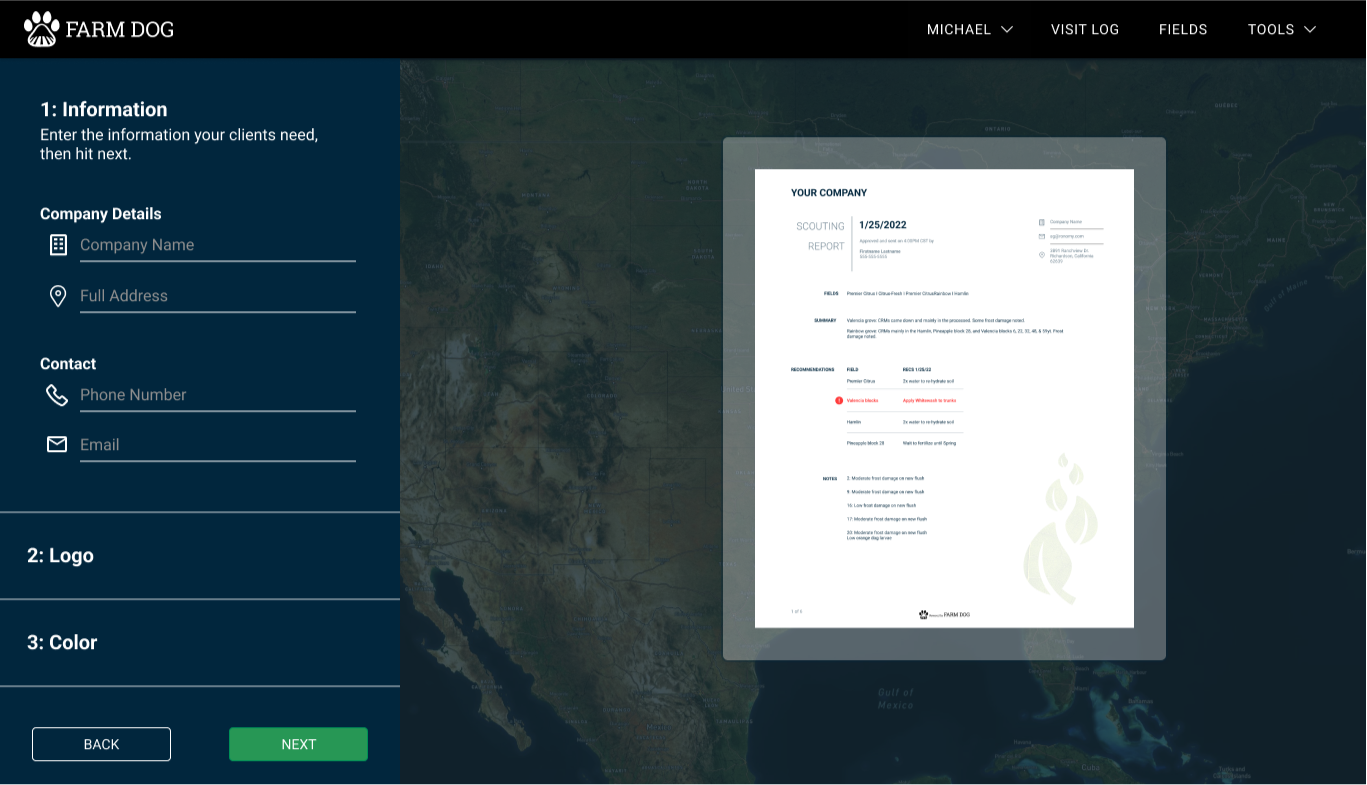
Task: Click the scouting report preview
Action: click(944, 398)
